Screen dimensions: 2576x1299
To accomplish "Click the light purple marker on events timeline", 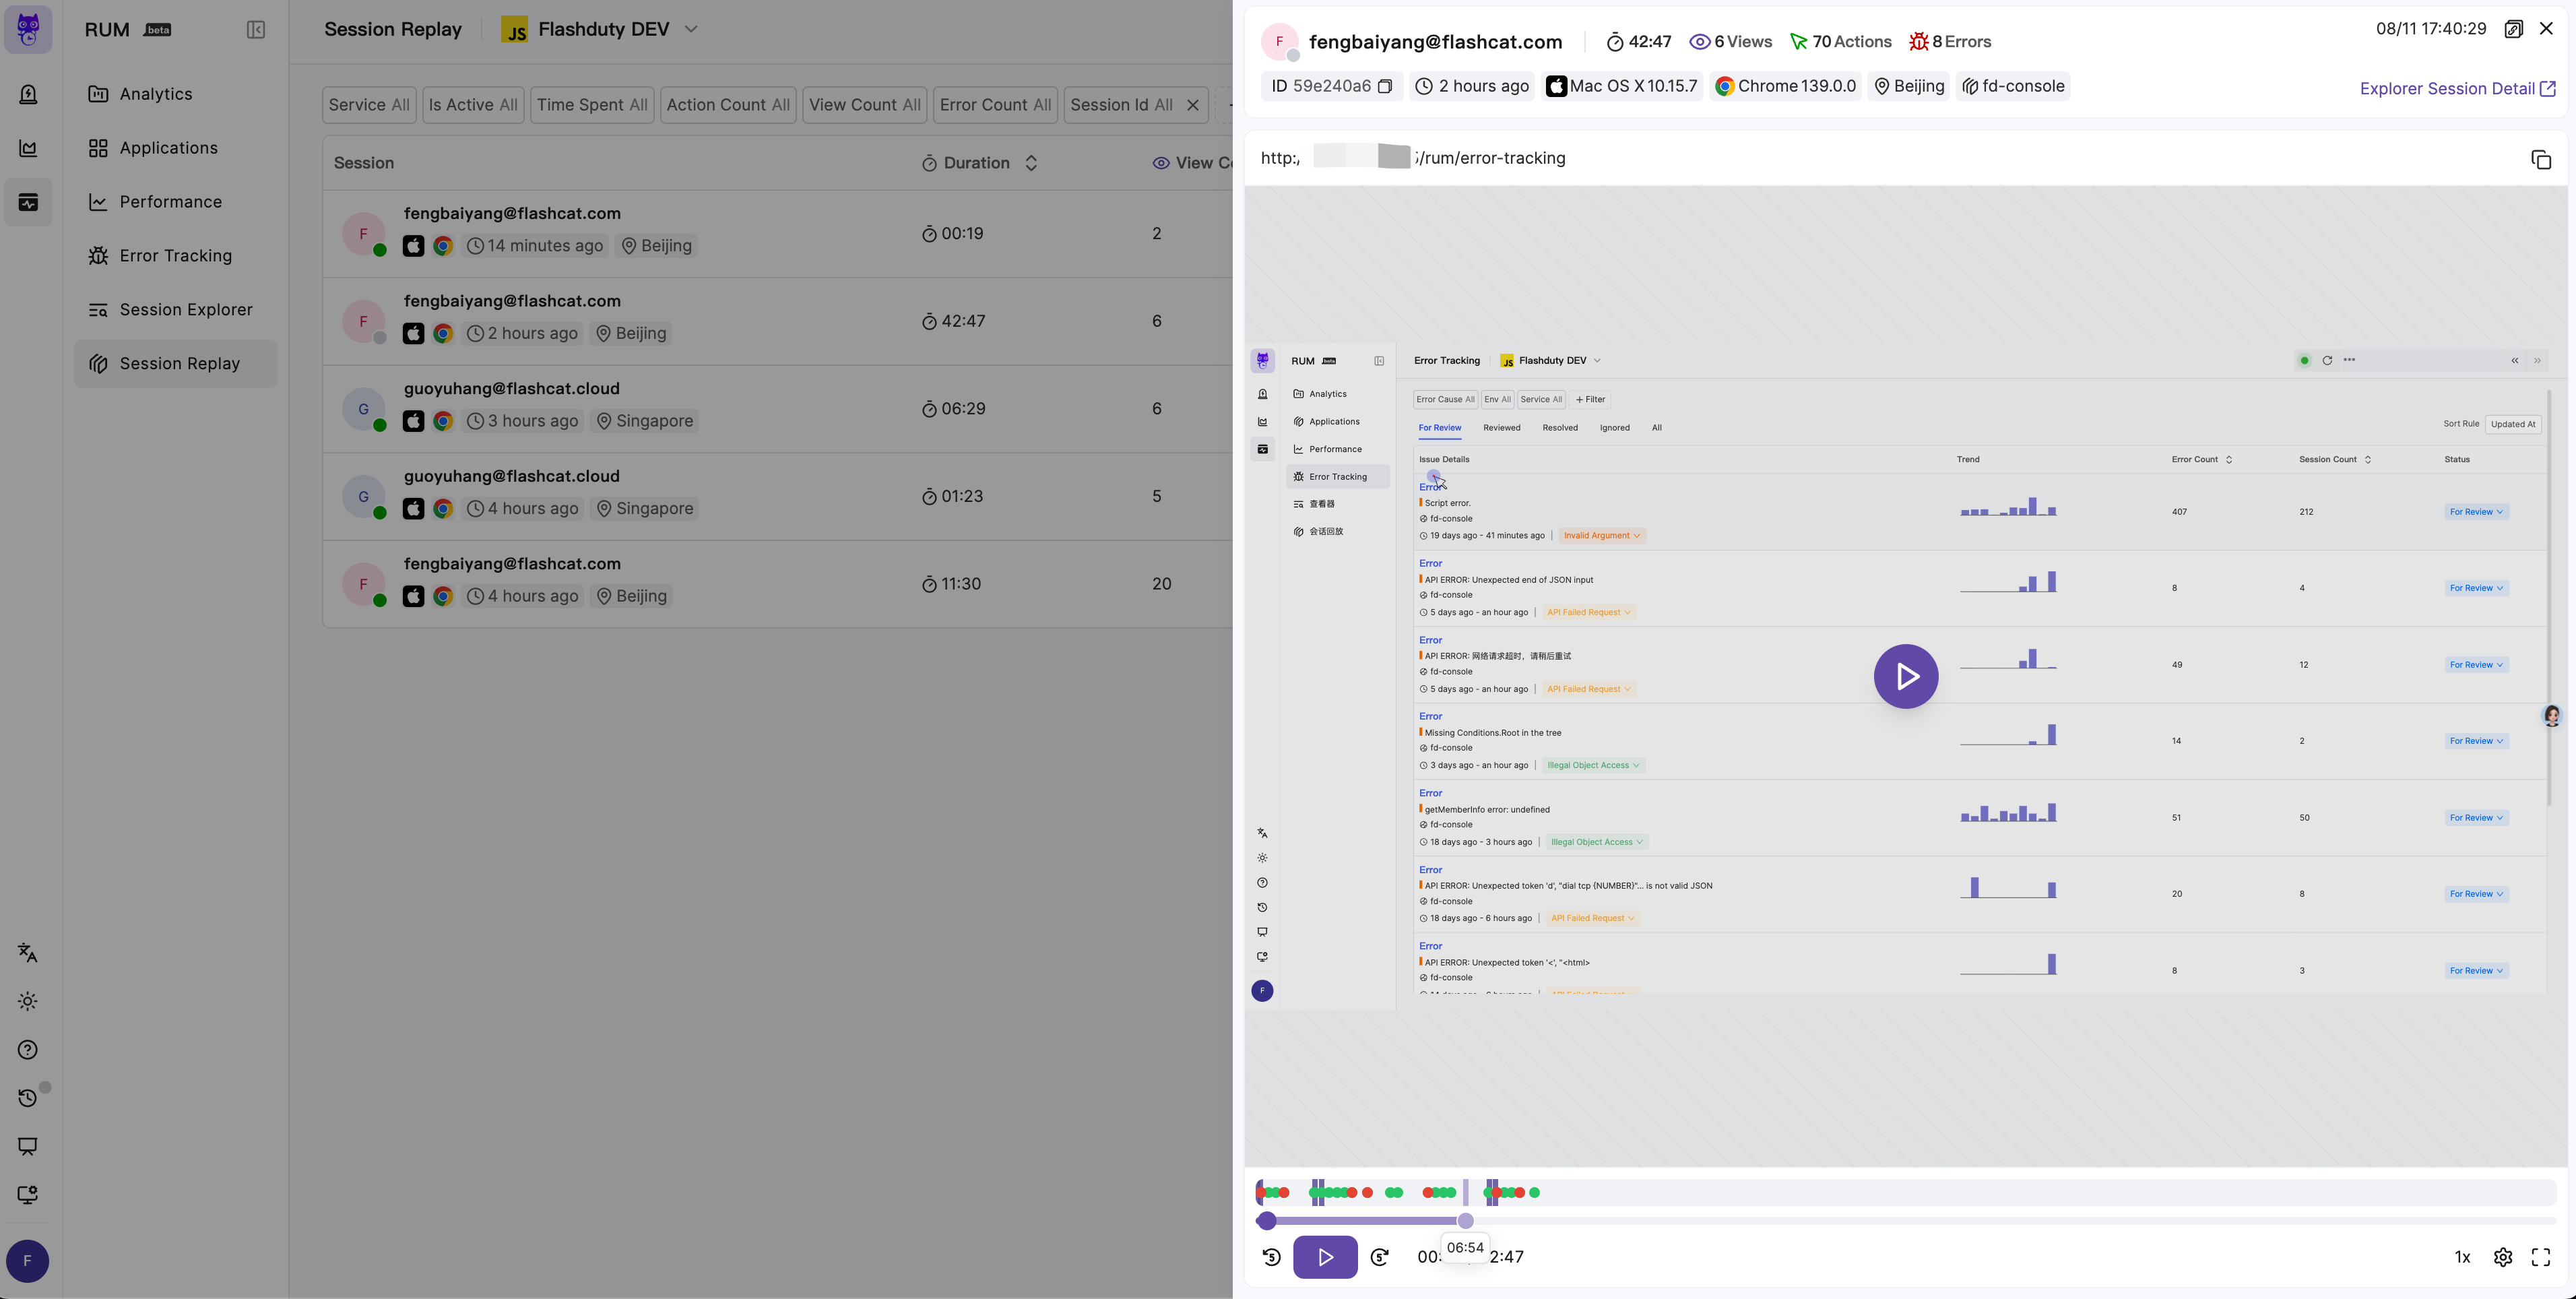I will pos(1465,1192).
